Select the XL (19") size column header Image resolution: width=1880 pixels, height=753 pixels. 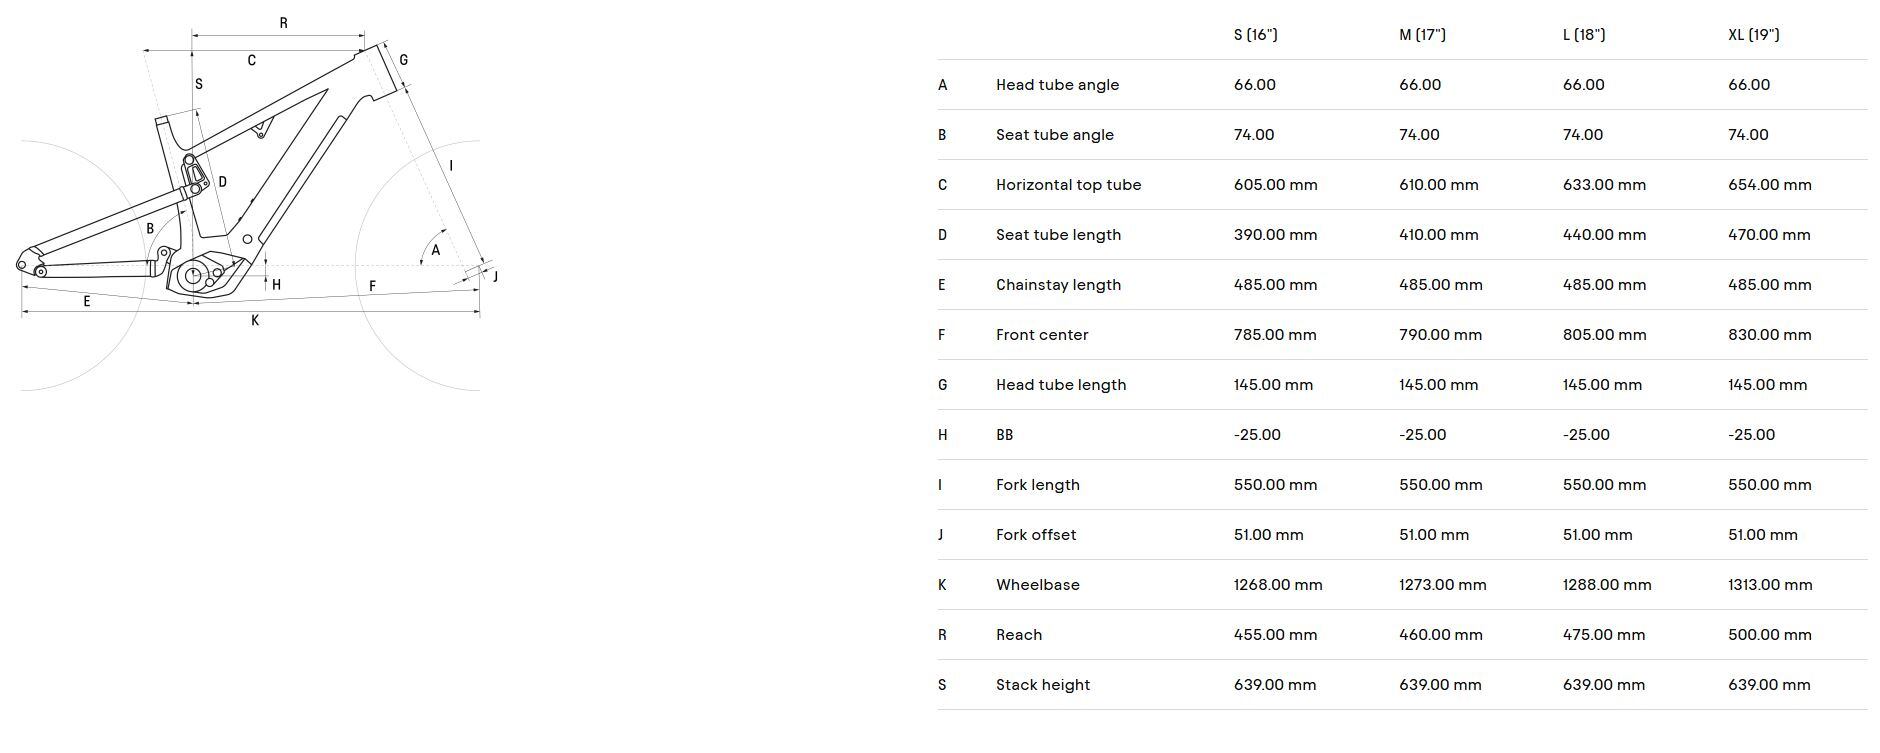pyautogui.click(x=1753, y=35)
